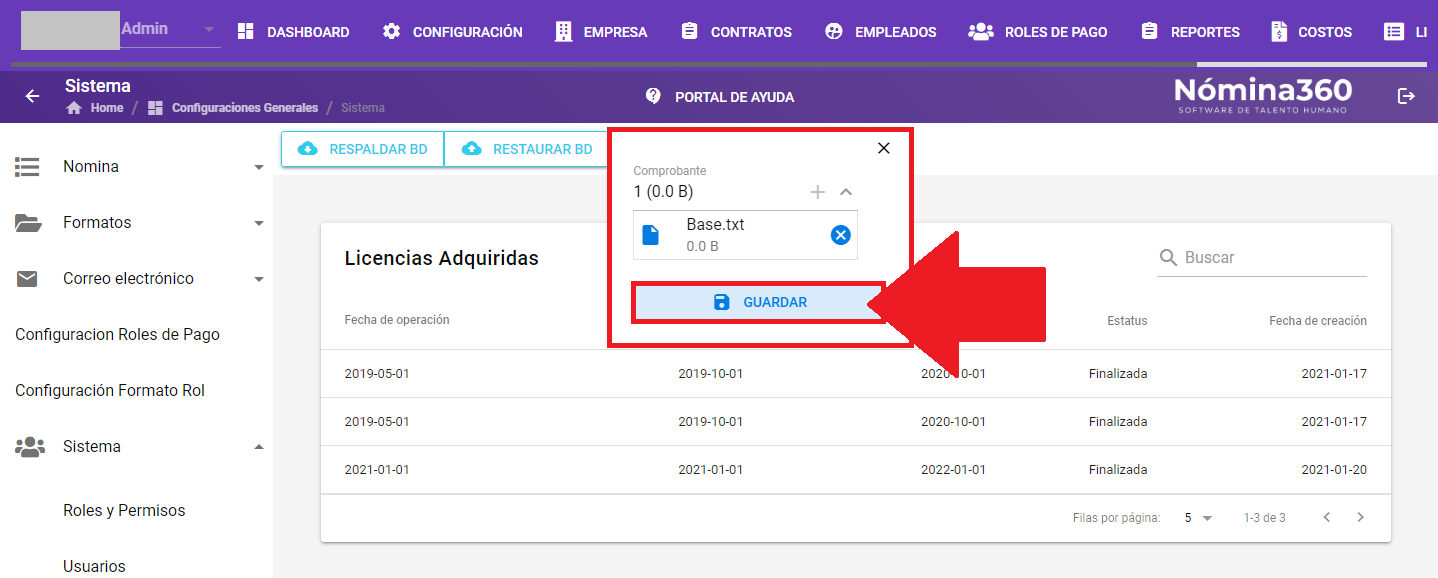Open Configuración Formato Rol
Viewport: 1438px width, 578px height.
110,391
